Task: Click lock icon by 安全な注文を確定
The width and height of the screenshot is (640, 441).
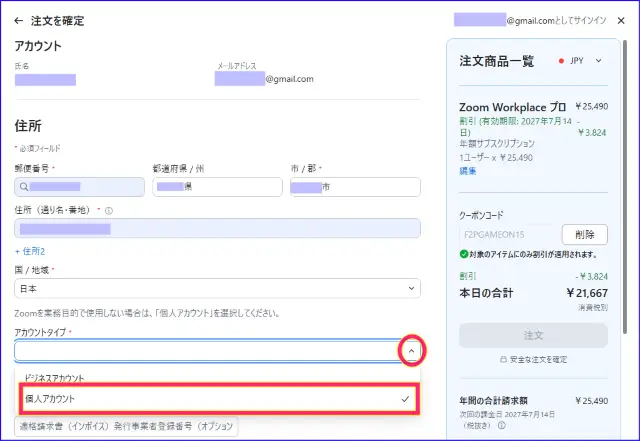Action: point(504,360)
